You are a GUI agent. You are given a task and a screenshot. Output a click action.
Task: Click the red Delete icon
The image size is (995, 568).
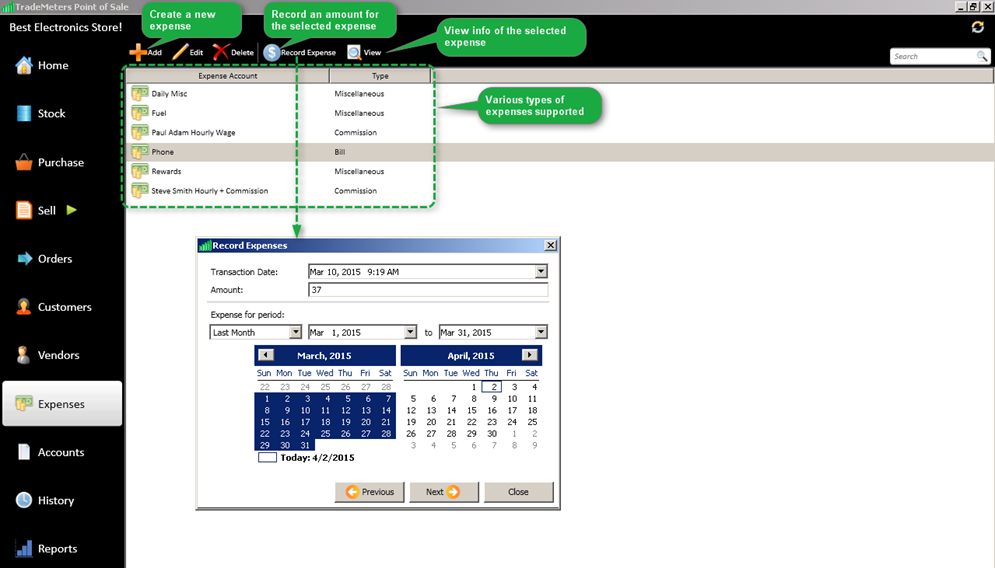coord(221,52)
